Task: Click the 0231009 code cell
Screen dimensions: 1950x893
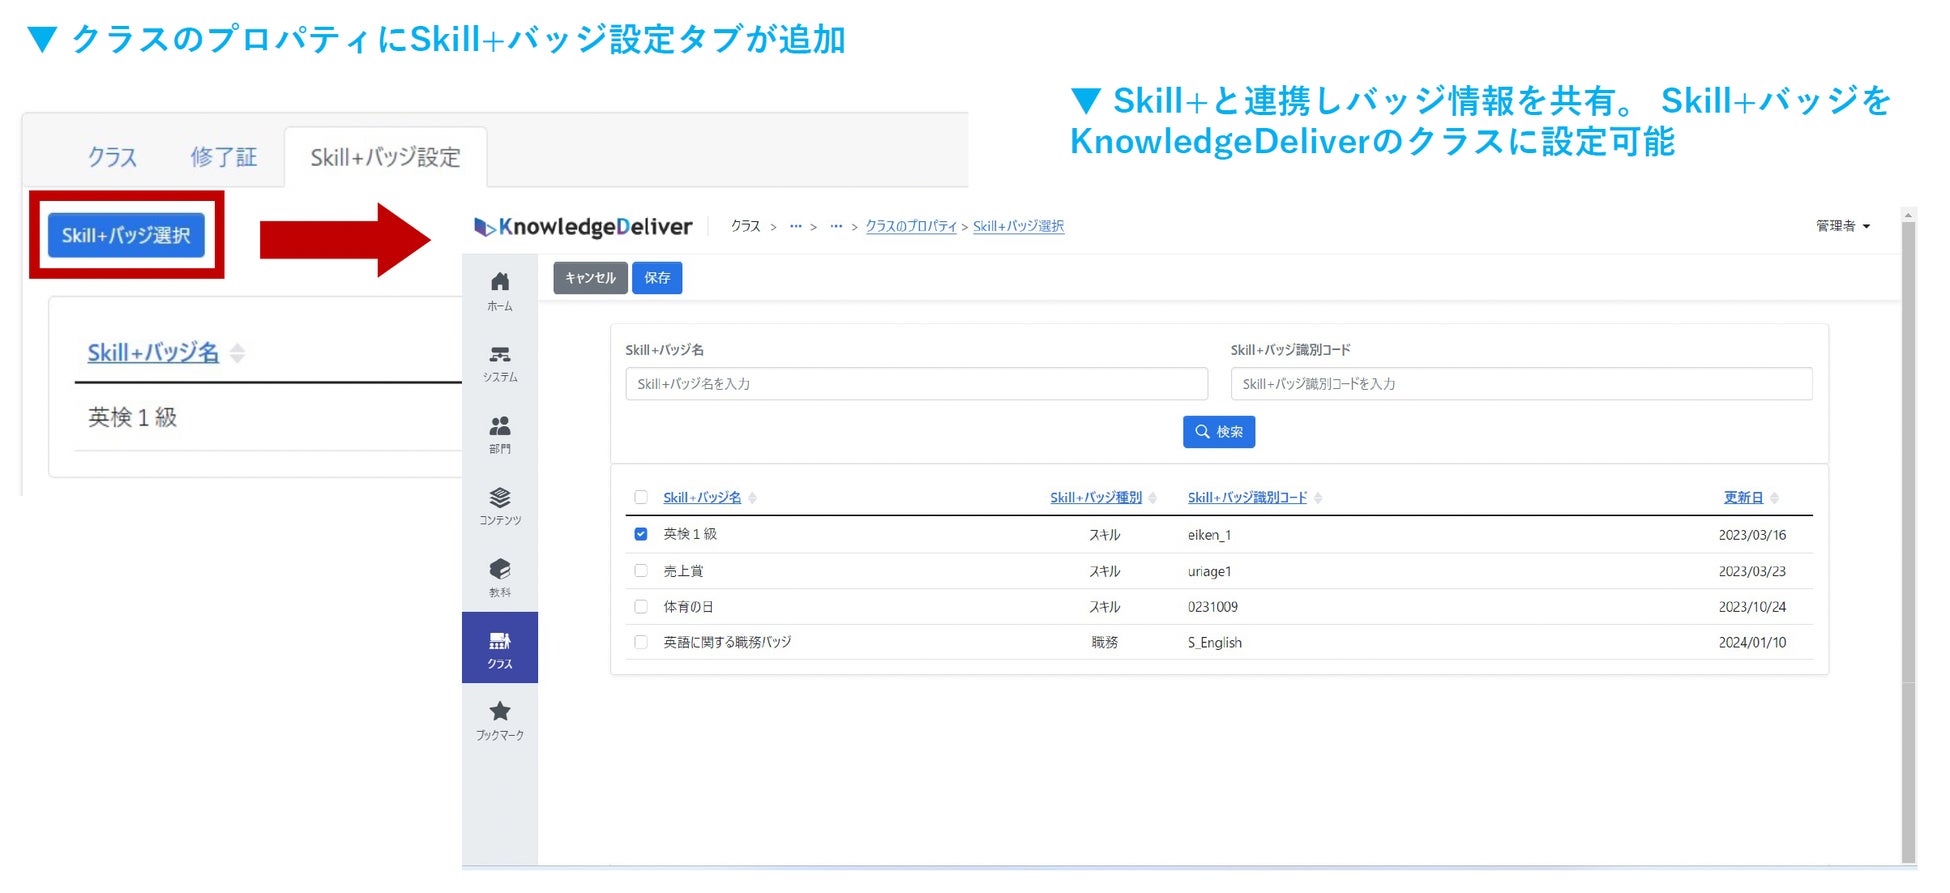Action: (1213, 607)
